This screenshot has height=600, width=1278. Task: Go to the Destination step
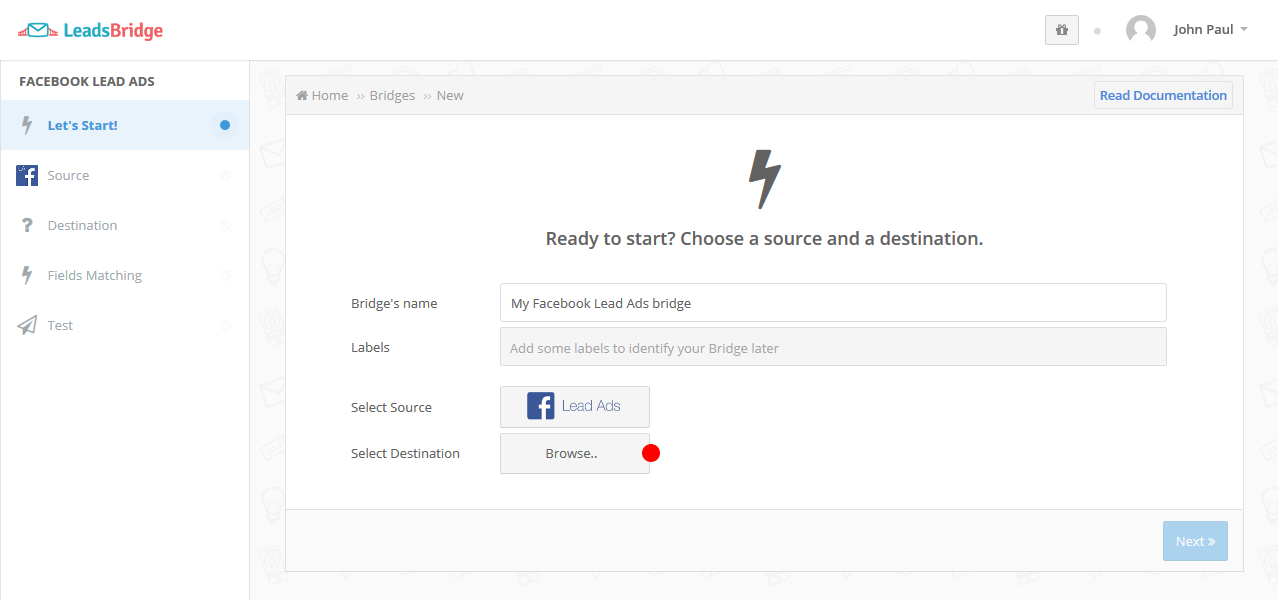pos(124,225)
